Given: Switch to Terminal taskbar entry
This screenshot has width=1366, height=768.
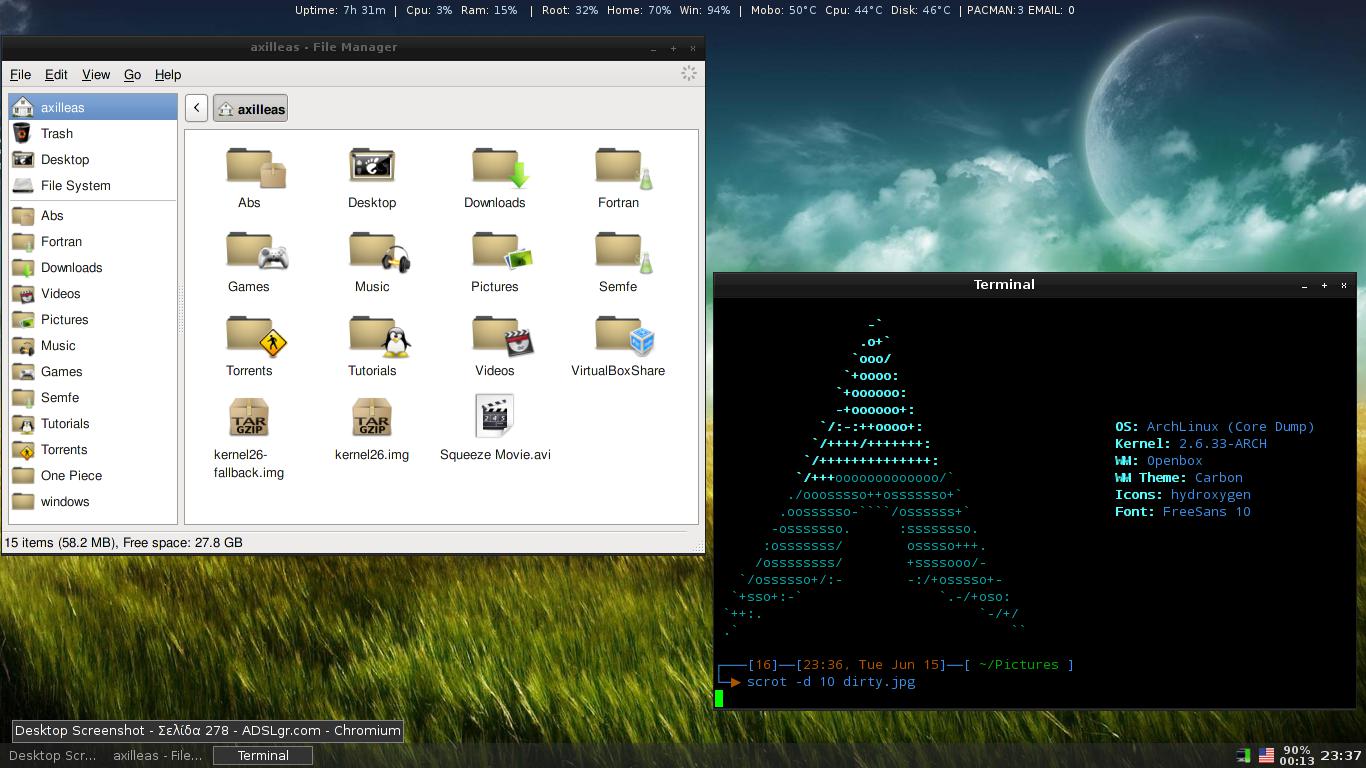Looking at the screenshot, I should (x=263, y=755).
